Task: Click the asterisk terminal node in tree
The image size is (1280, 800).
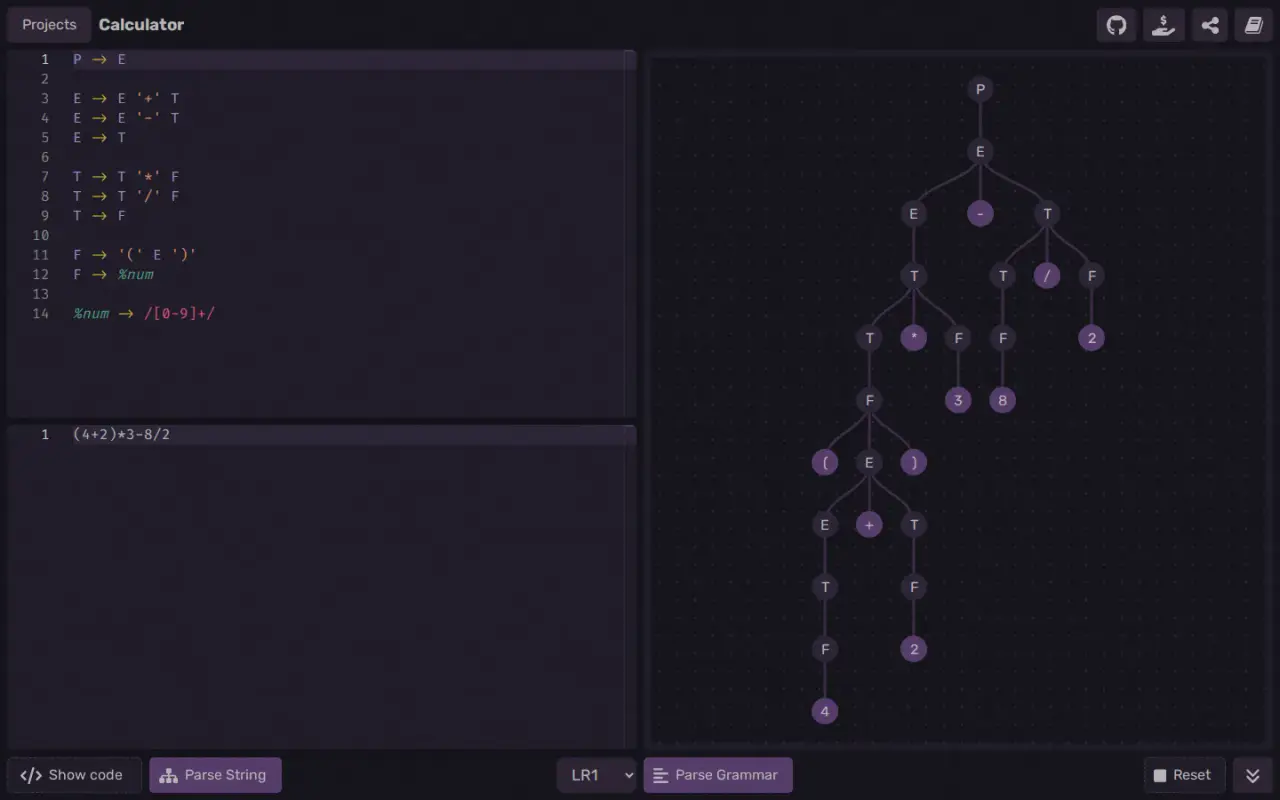Action: (x=913, y=338)
